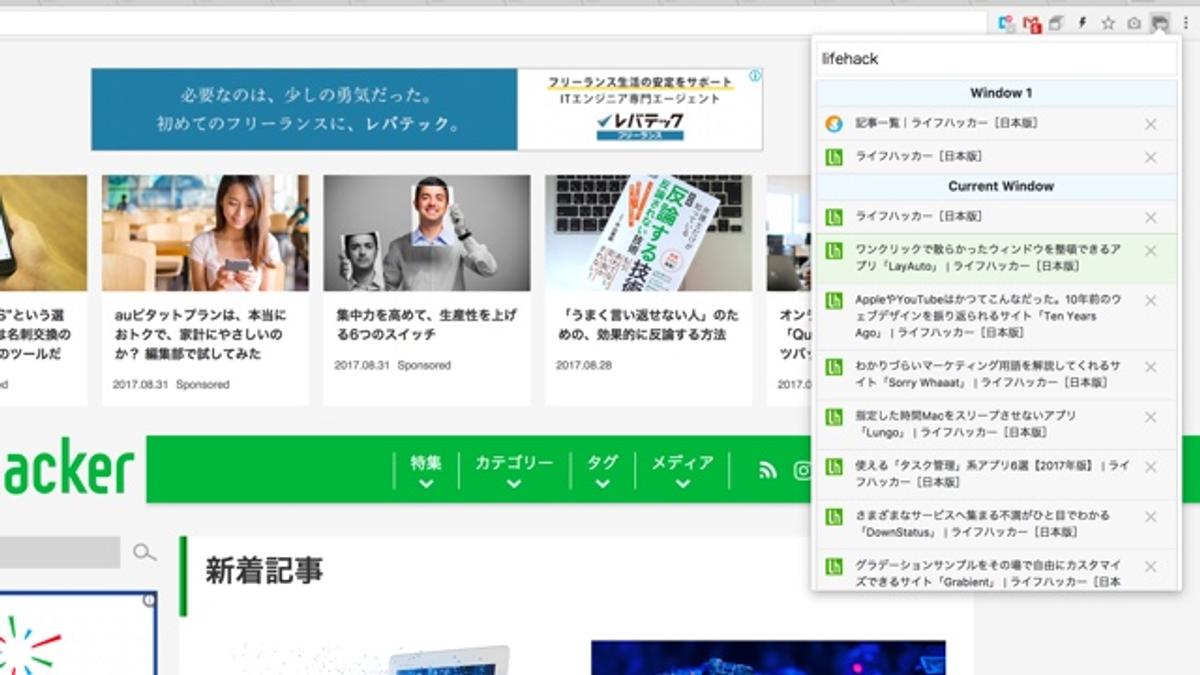Close the 記事一覧 tab in Window 1
The image size is (1200, 675).
[x=1150, y=125]
